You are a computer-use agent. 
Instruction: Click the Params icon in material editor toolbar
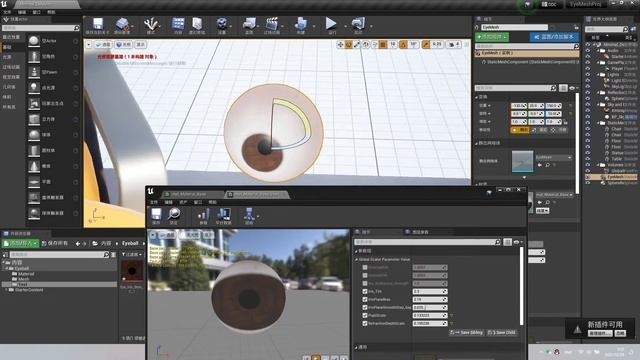click(x=203, y=215)
